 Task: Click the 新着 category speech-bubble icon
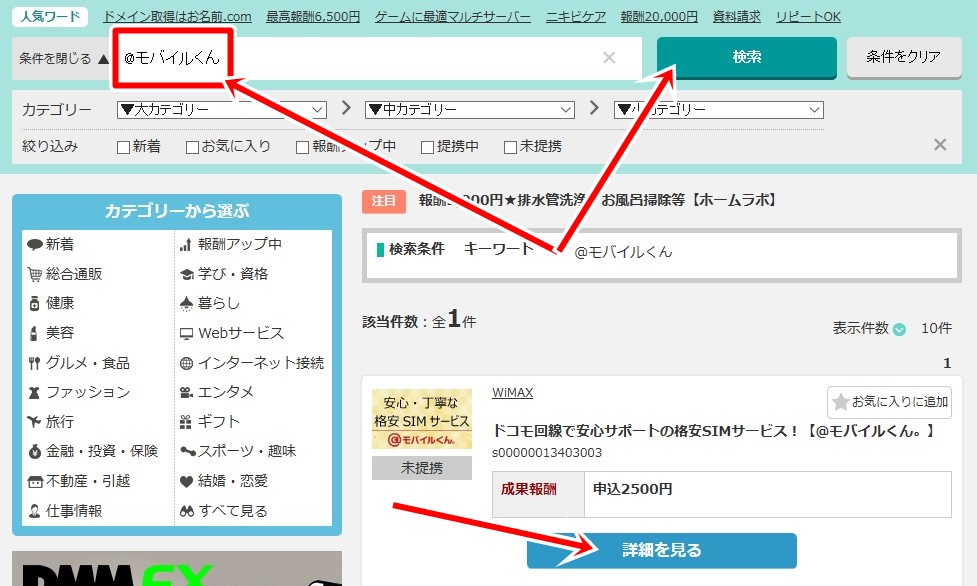(x=35, y=244)
